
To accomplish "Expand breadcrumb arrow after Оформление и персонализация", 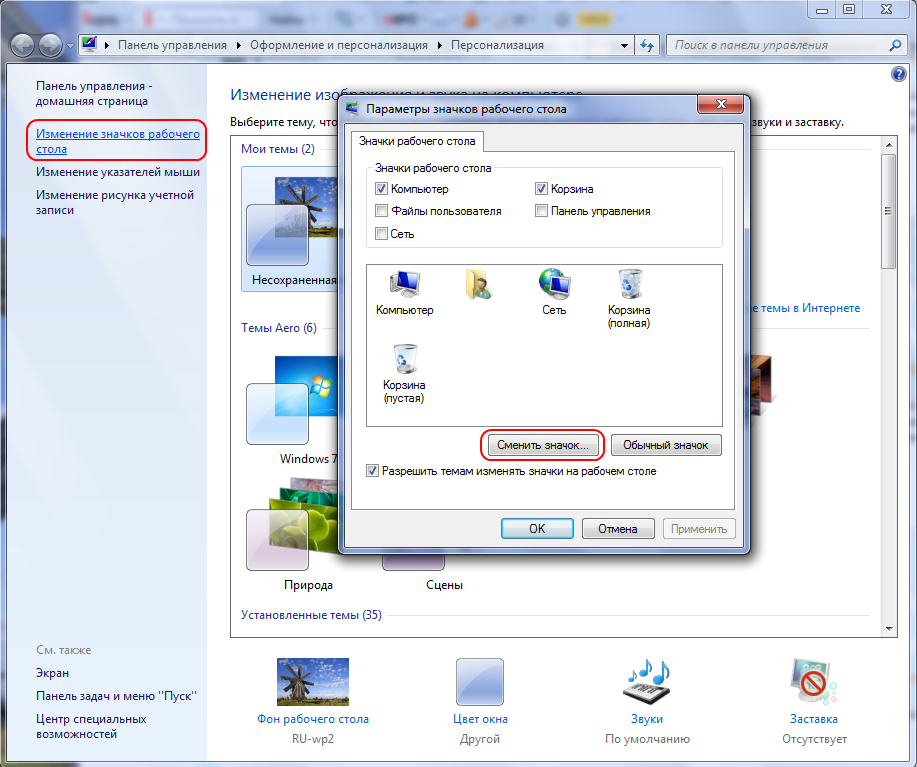I will tap(440, 45).
